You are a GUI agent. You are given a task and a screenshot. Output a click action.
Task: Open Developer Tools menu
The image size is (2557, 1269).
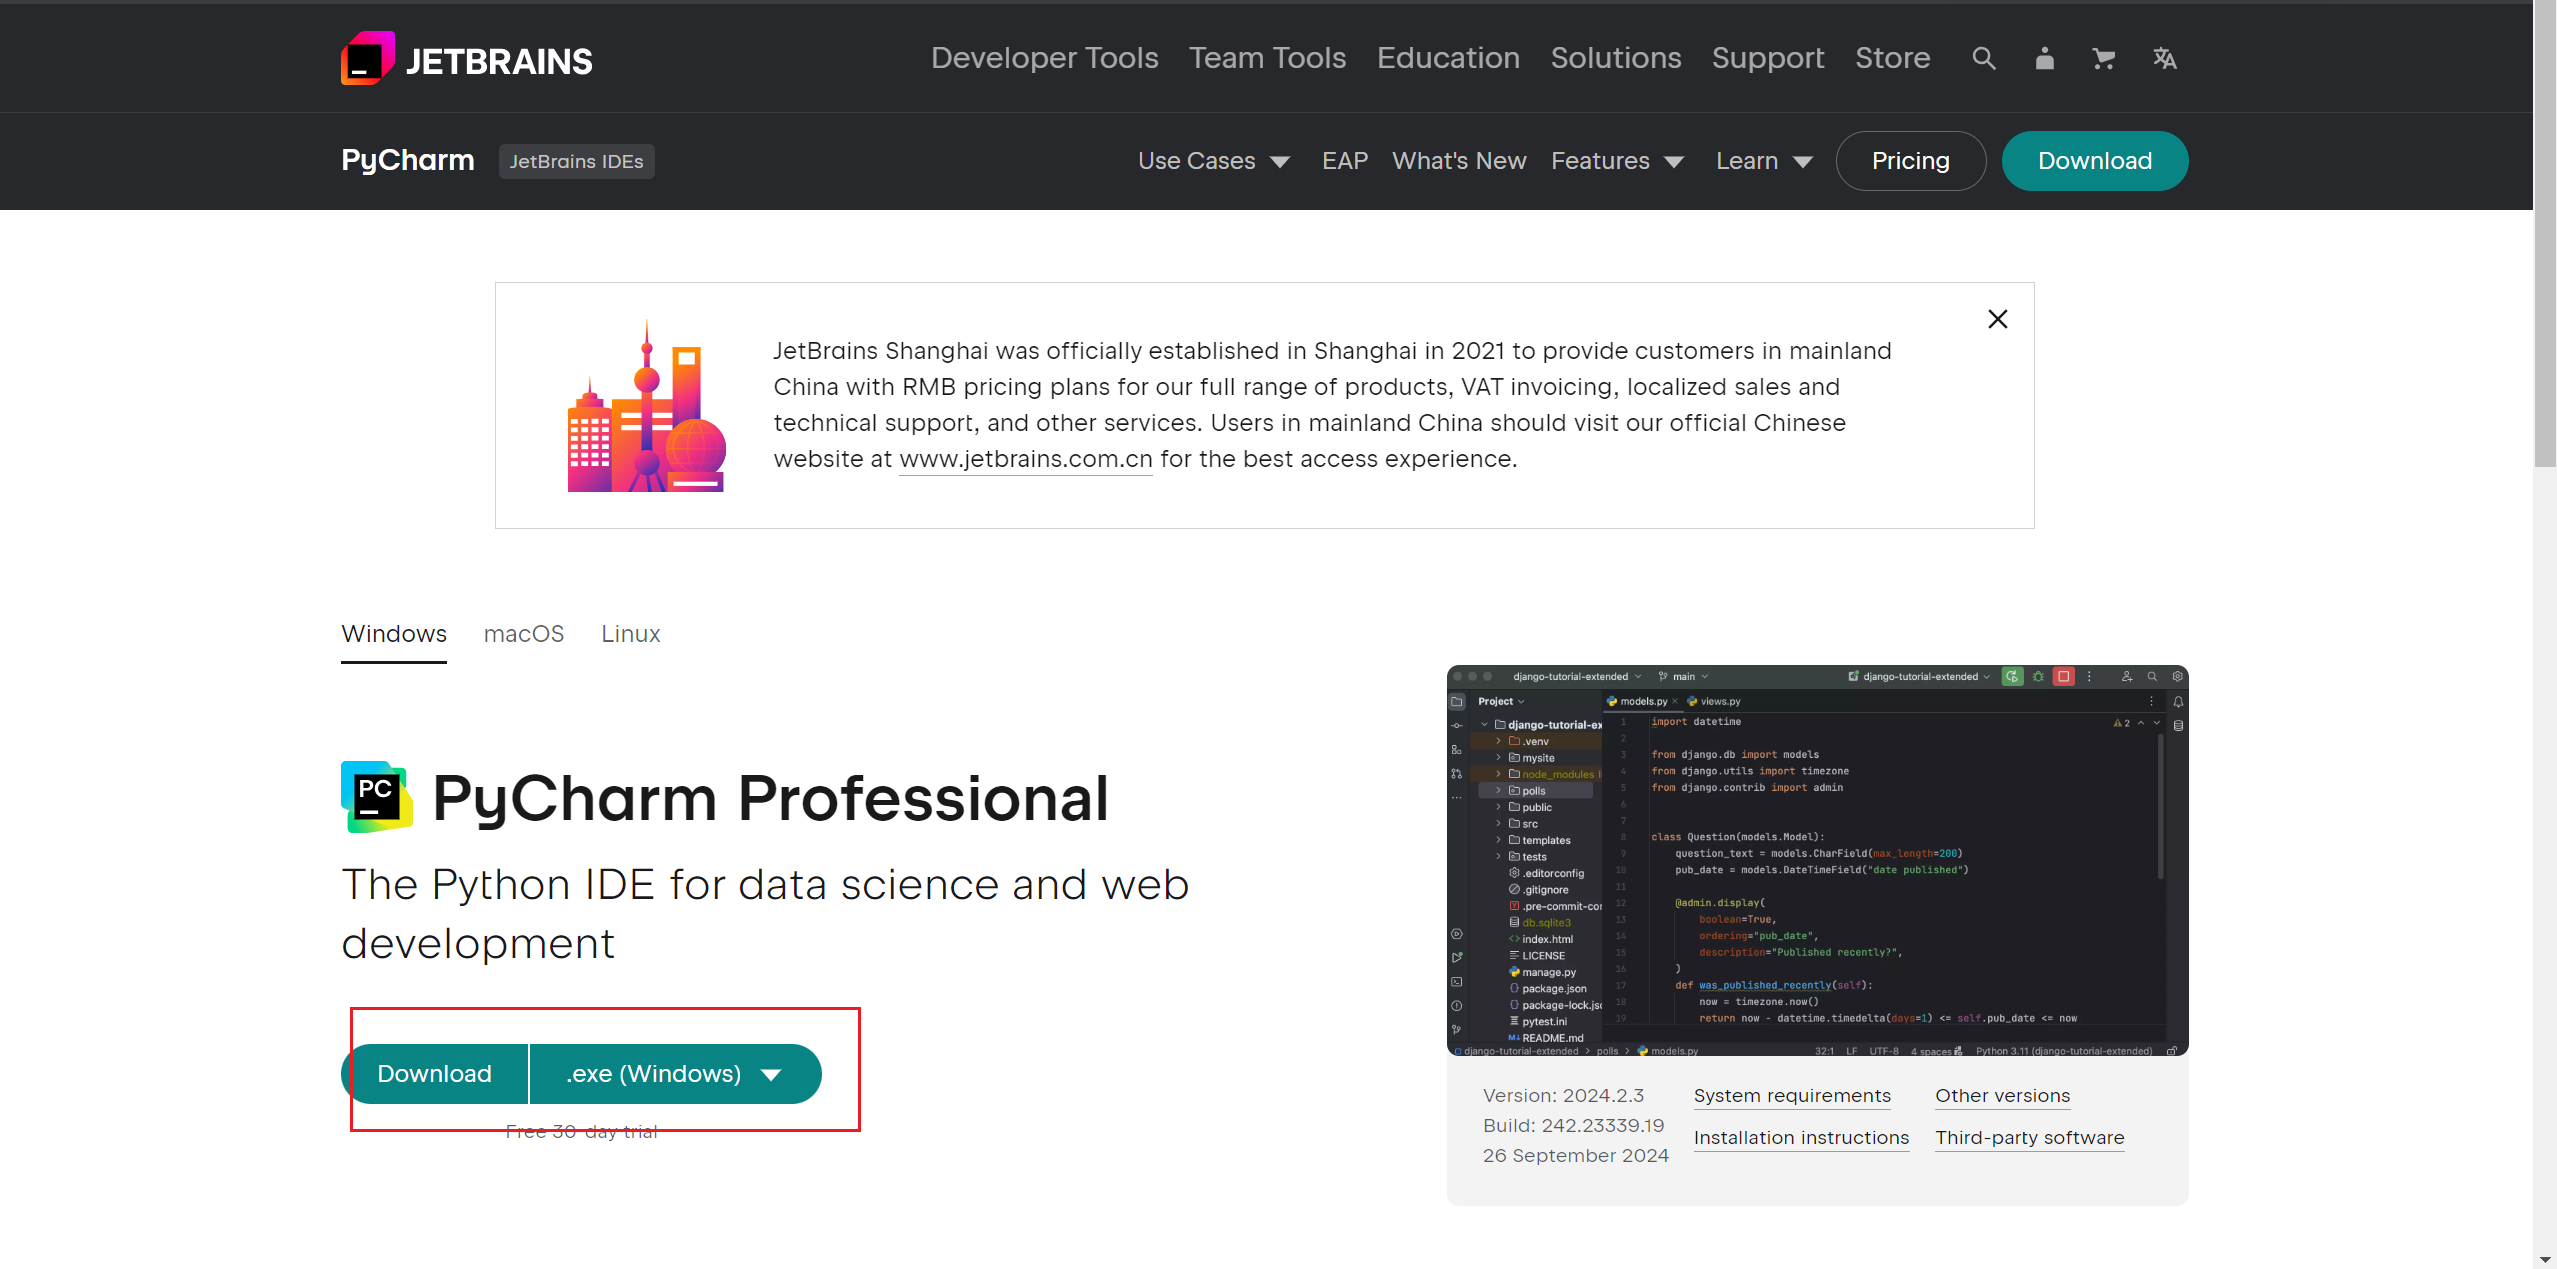tap(1044, 58)
